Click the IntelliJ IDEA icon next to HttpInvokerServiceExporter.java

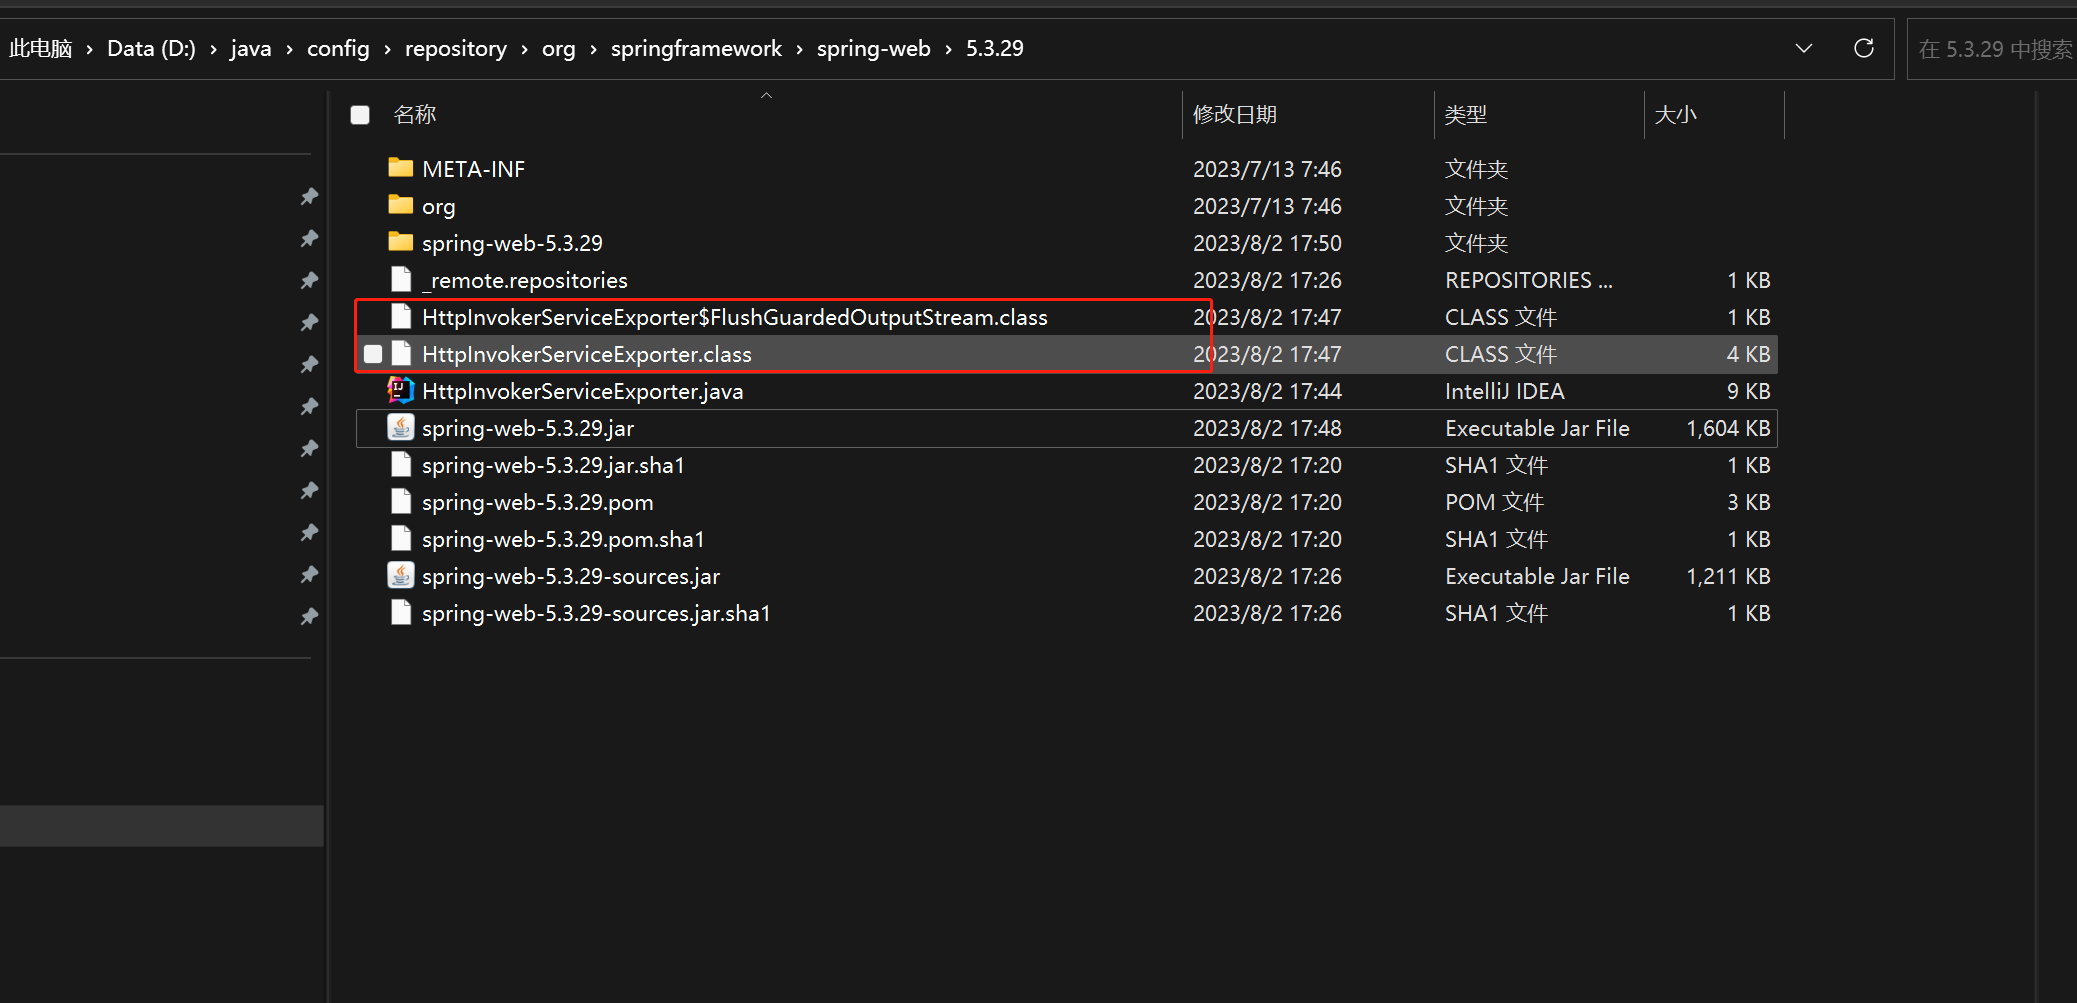(x=400, y=390)
